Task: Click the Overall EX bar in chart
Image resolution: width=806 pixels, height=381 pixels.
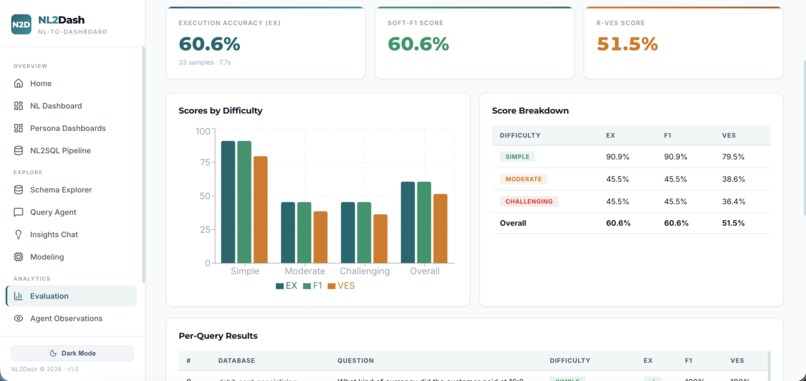Action: point(408,222)
